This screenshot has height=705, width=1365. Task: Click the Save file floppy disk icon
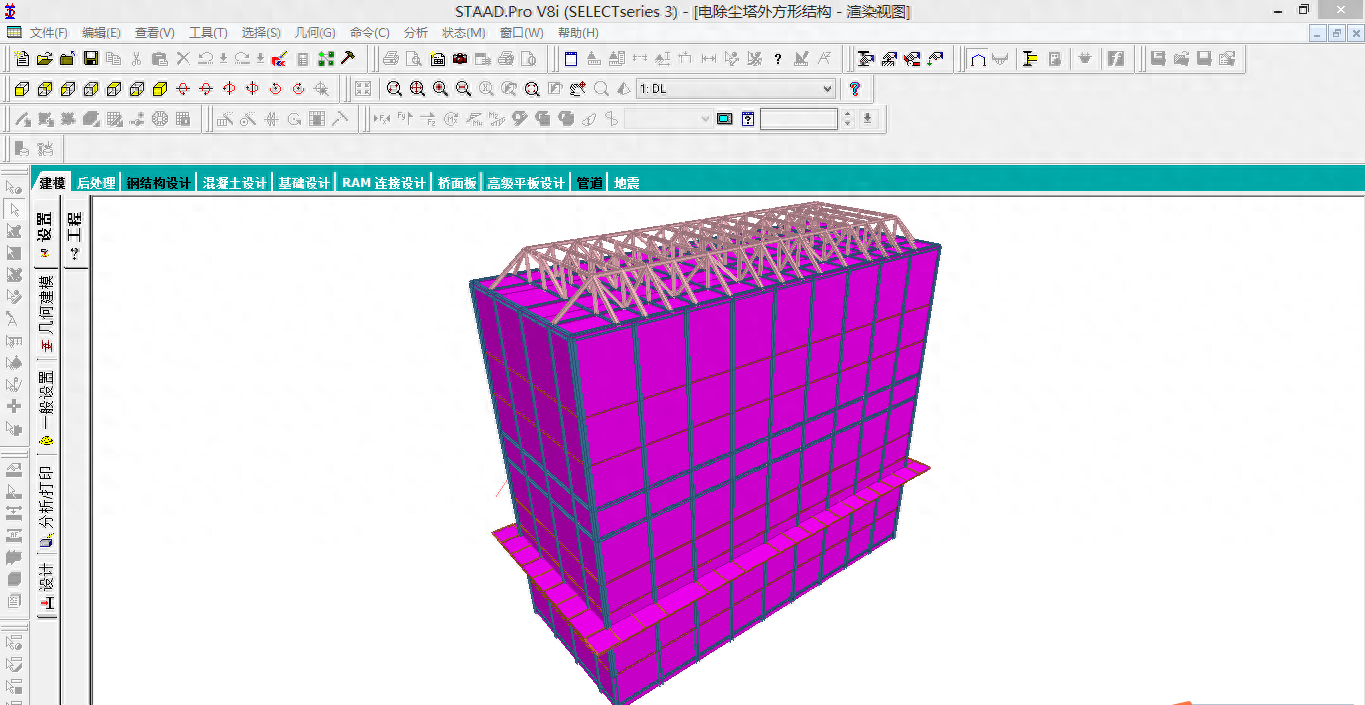pos(90,59)
